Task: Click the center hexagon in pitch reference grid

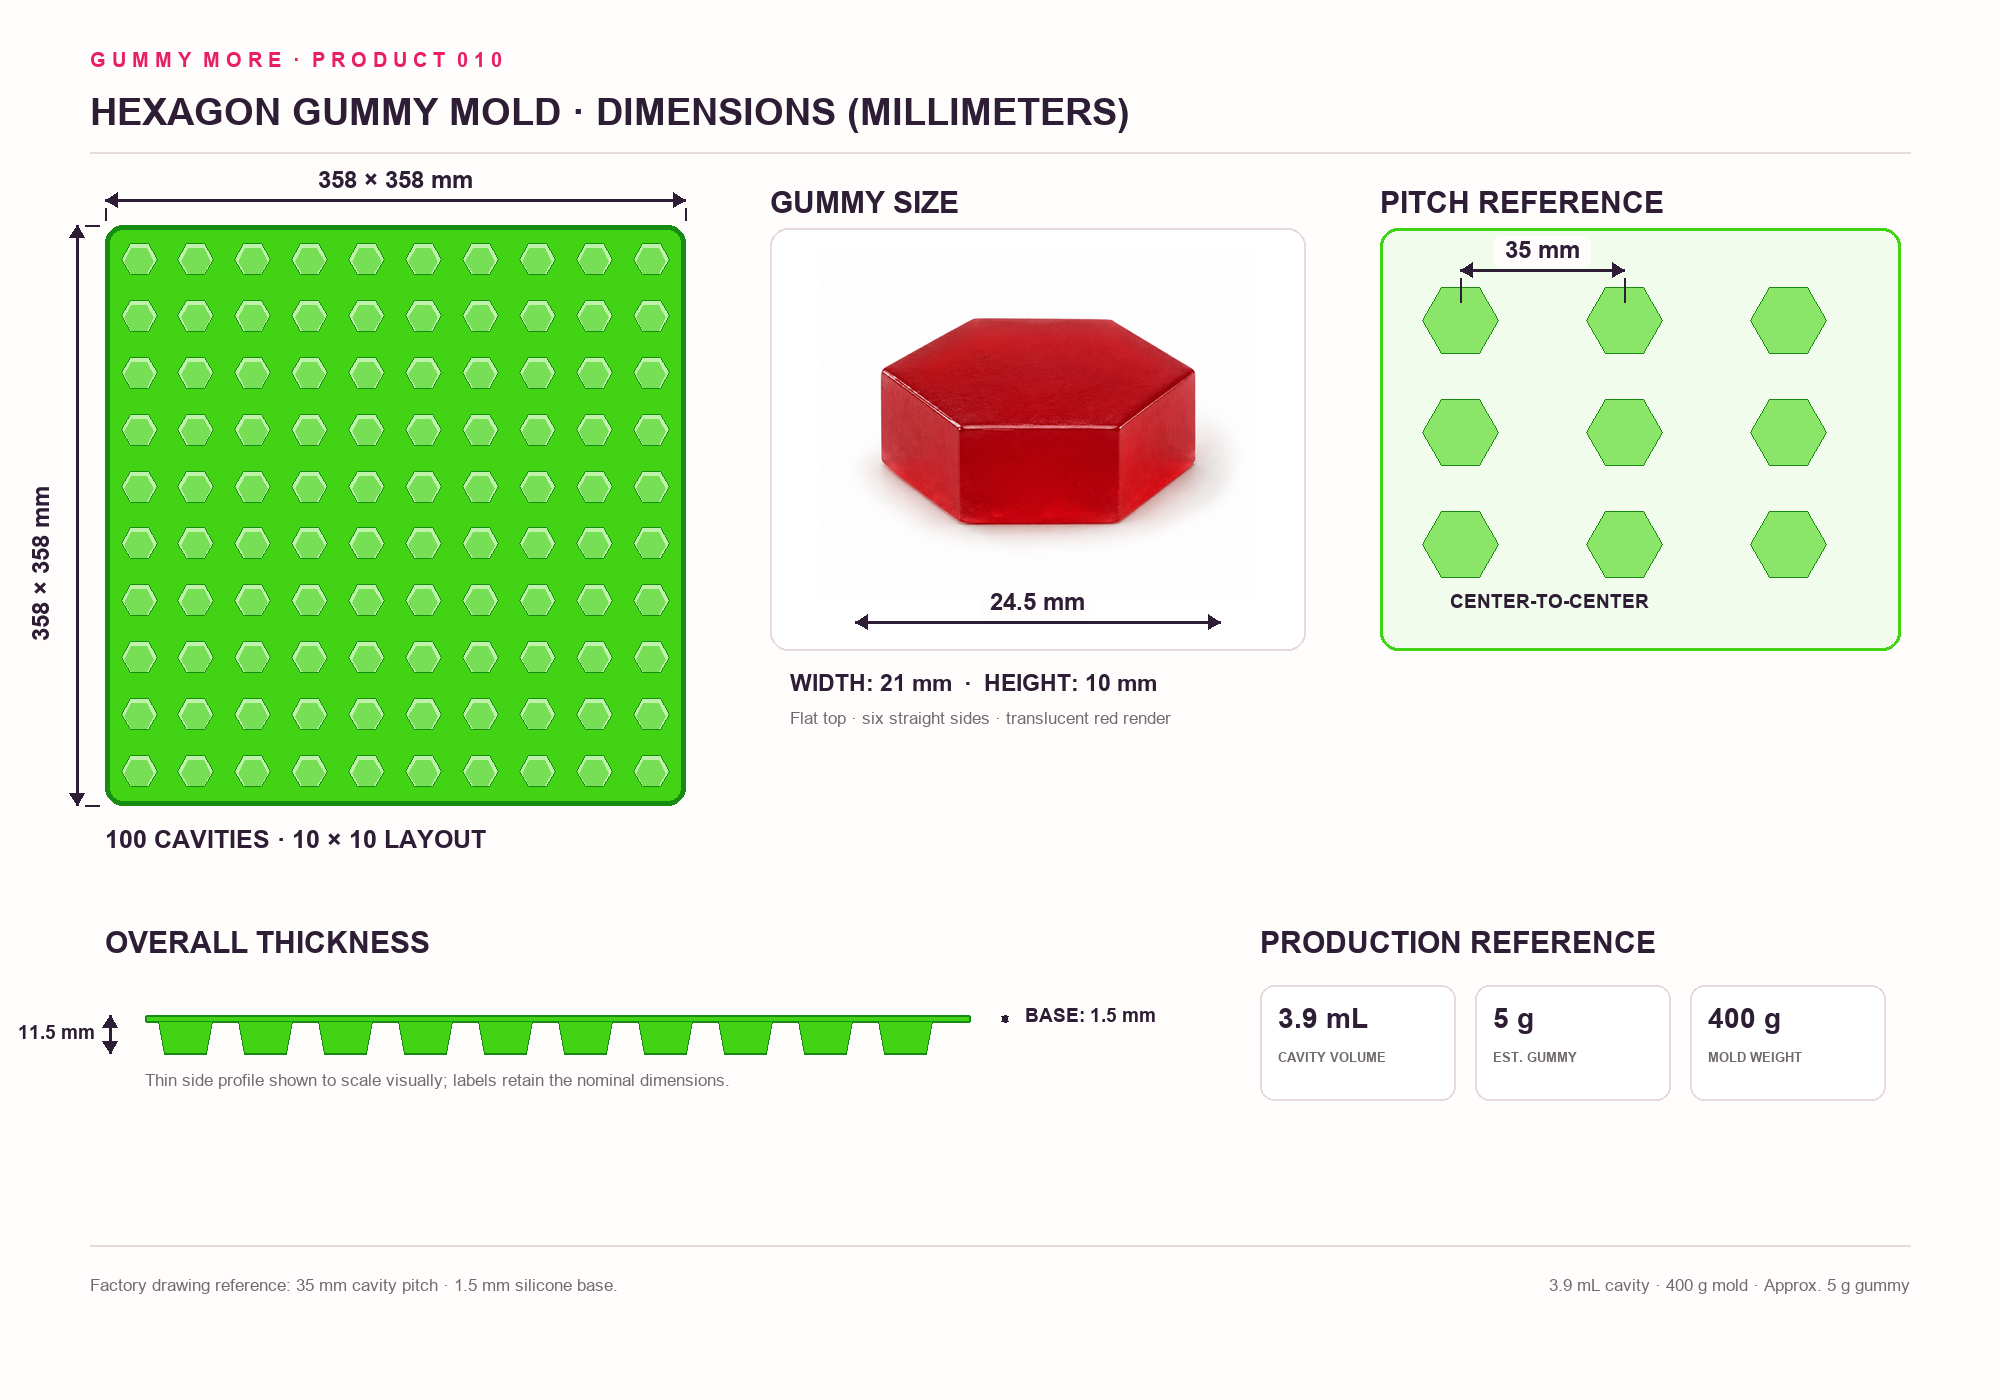Action: 1624,432
